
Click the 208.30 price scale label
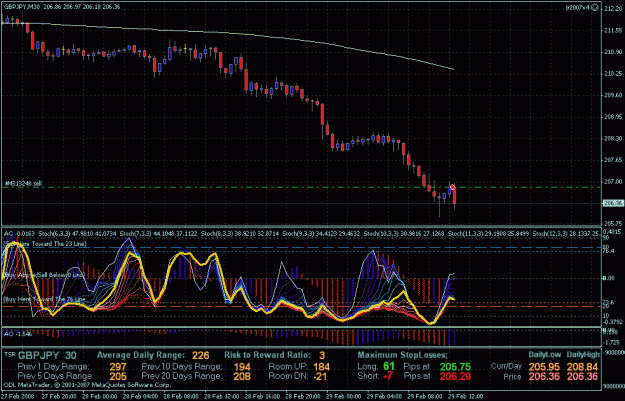[x=613, y=138]
